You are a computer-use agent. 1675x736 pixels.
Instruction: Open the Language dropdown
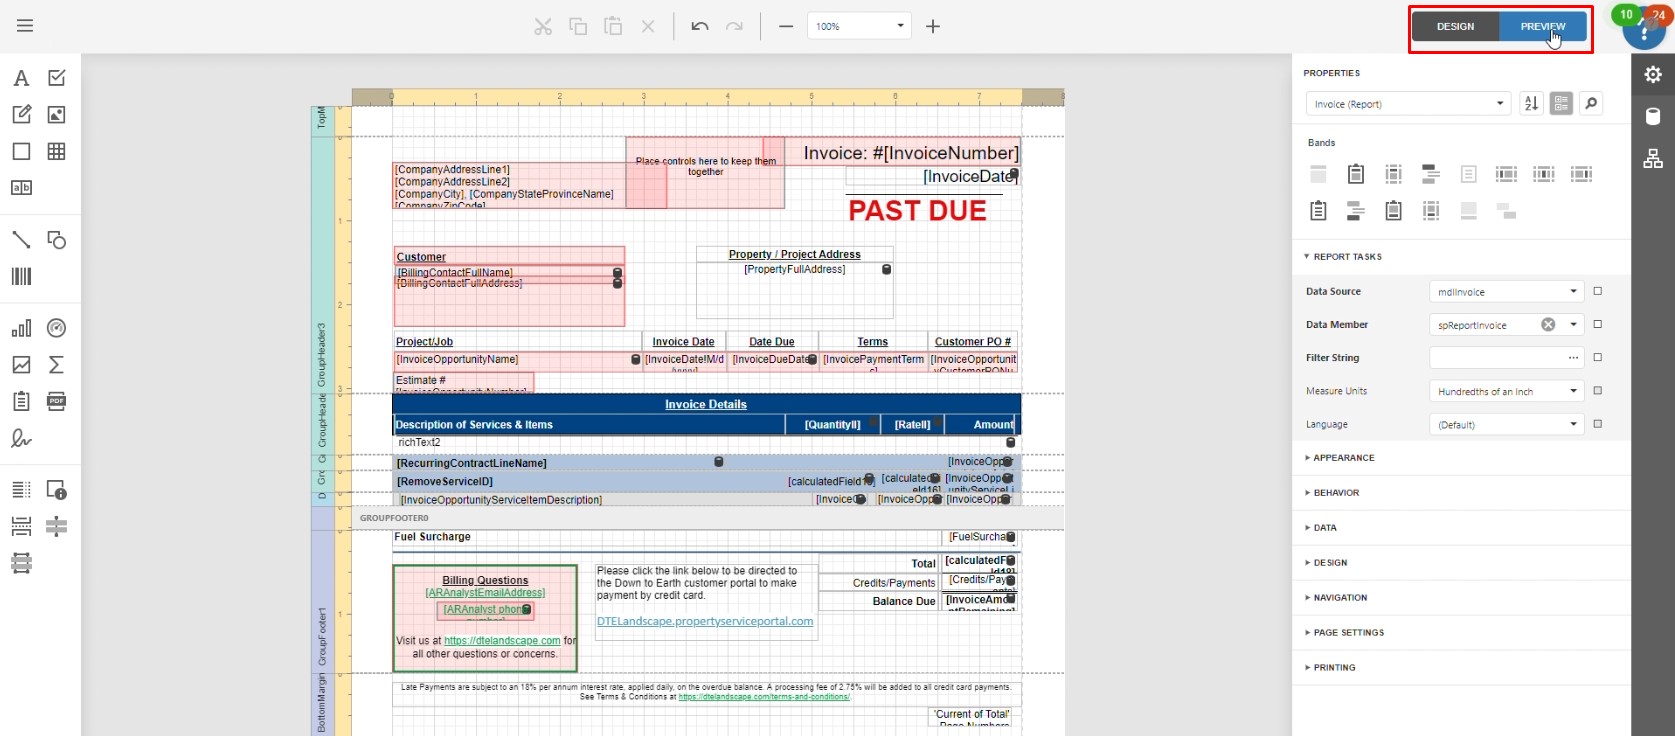click(1506, 425)
